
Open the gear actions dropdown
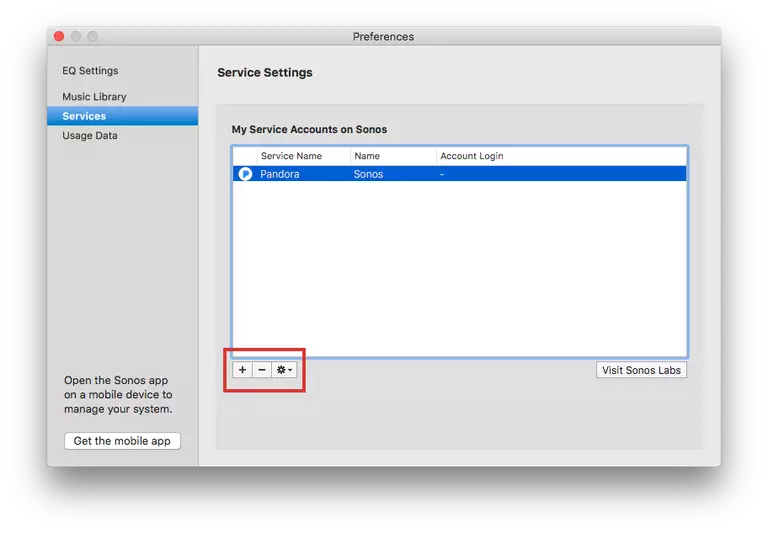pyautogui.click(x=285, y=370)
